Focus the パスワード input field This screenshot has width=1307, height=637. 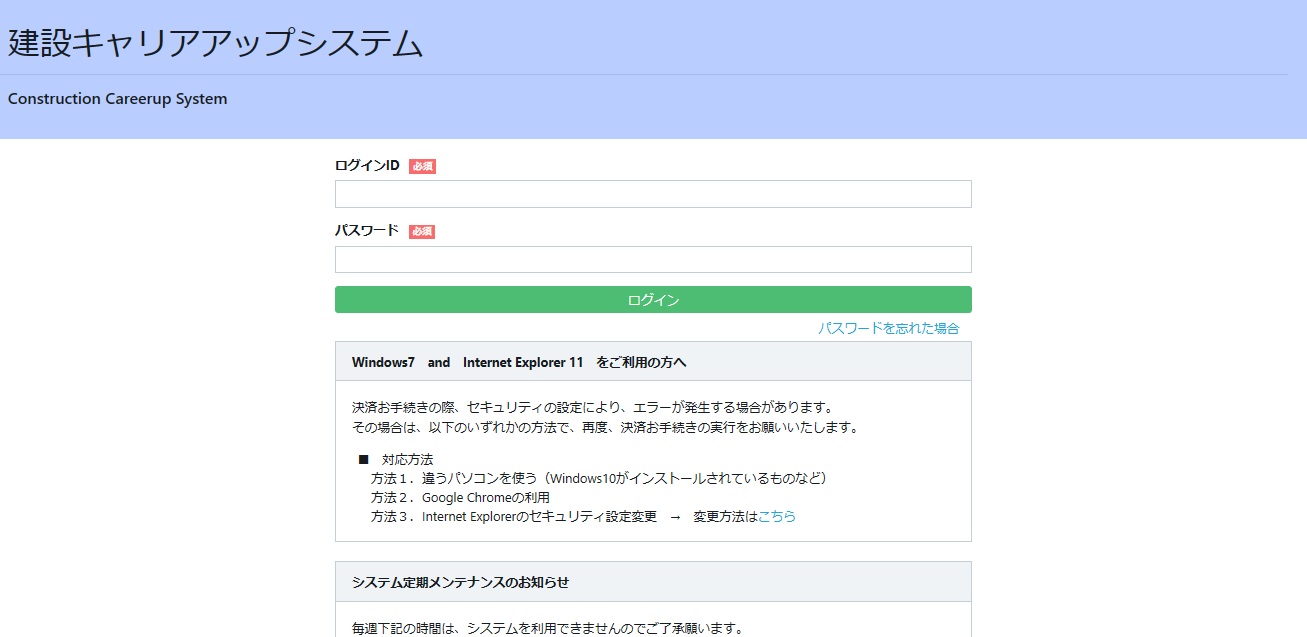pyautogui.click(x=653, y=259)
